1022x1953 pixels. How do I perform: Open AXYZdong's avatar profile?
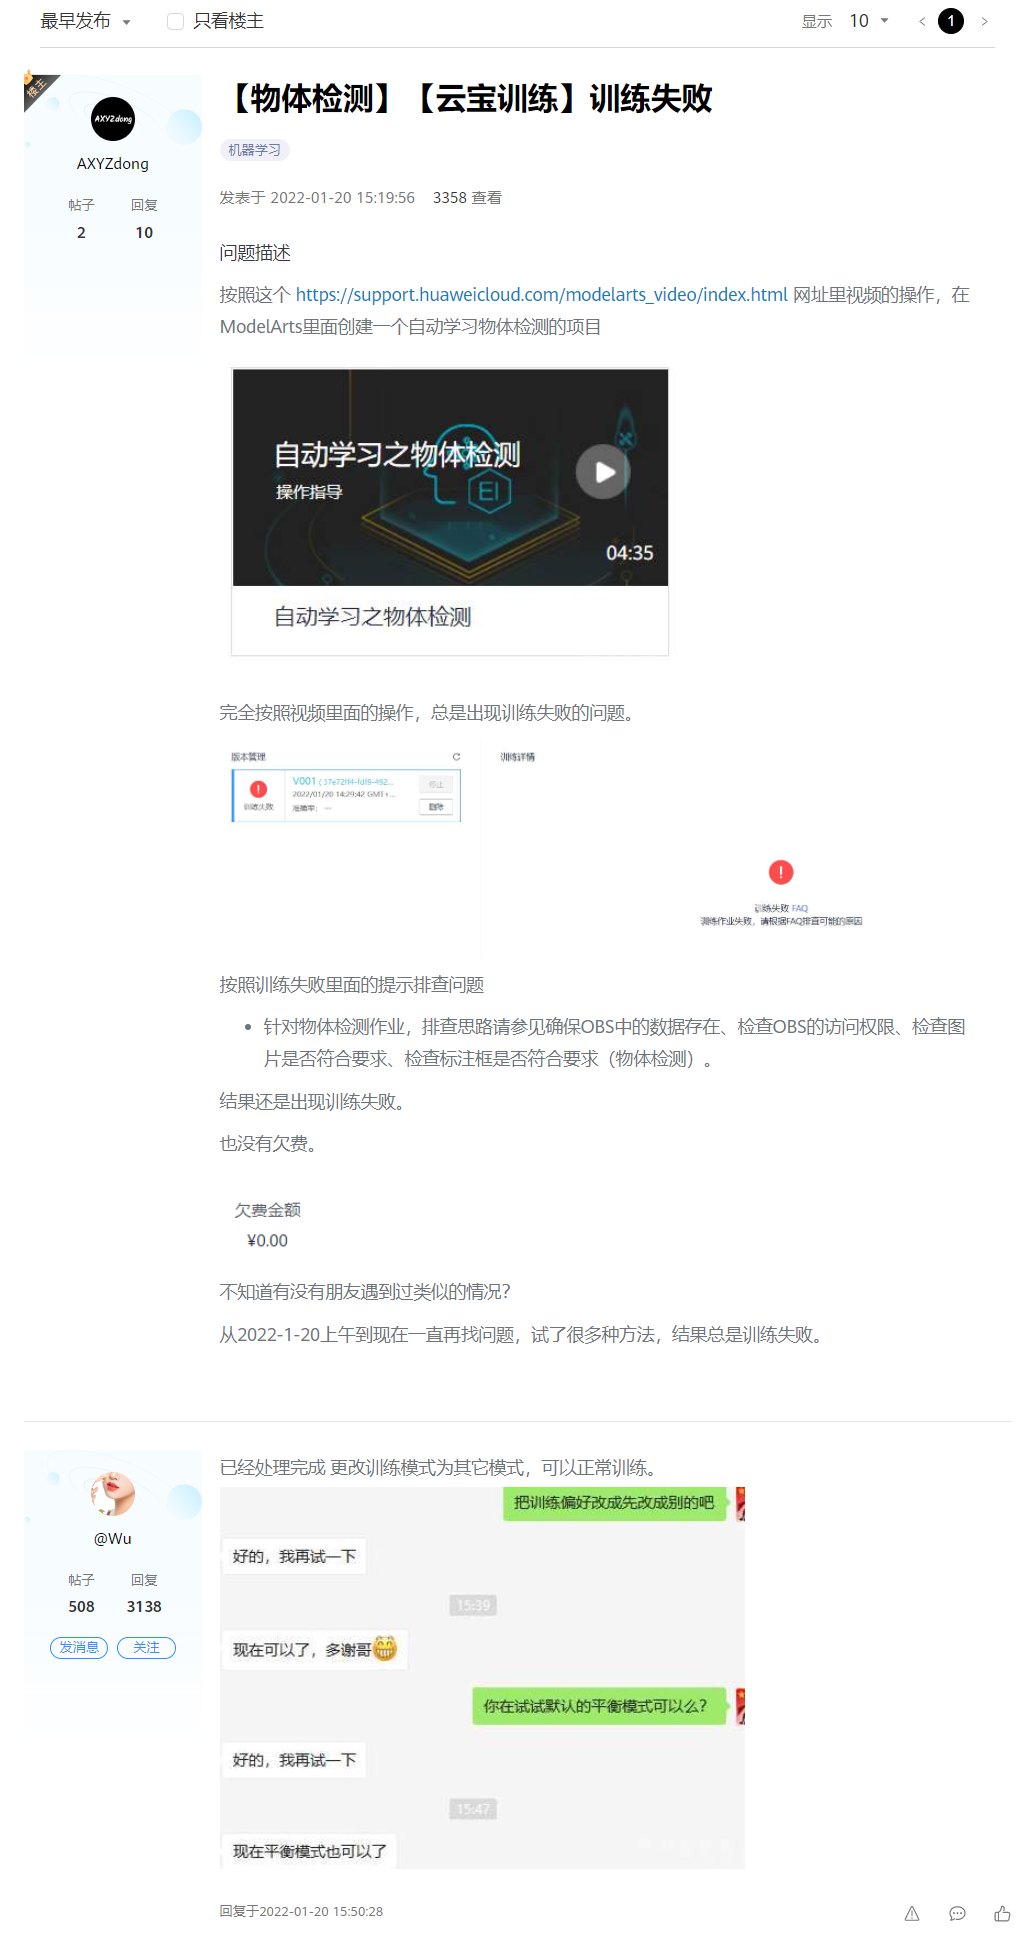pos(113,119)
